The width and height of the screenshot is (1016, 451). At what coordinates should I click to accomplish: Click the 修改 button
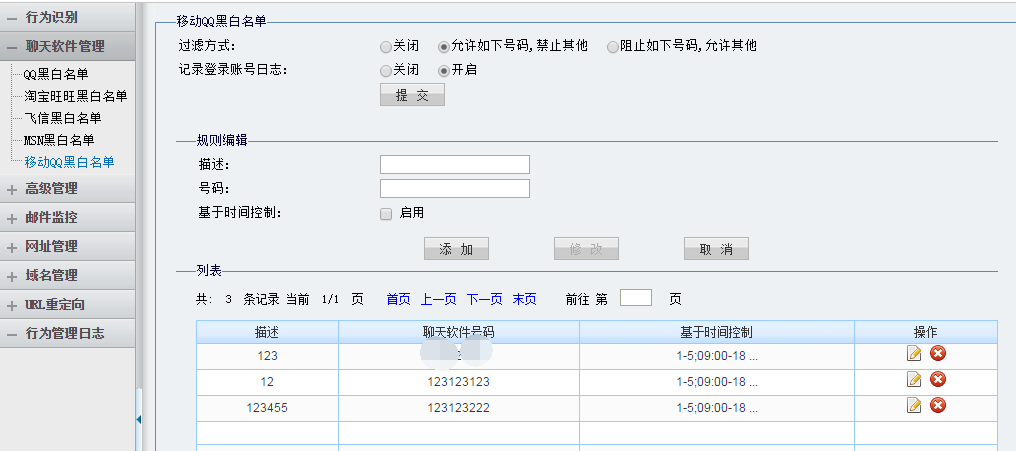(x=586, y=249)
